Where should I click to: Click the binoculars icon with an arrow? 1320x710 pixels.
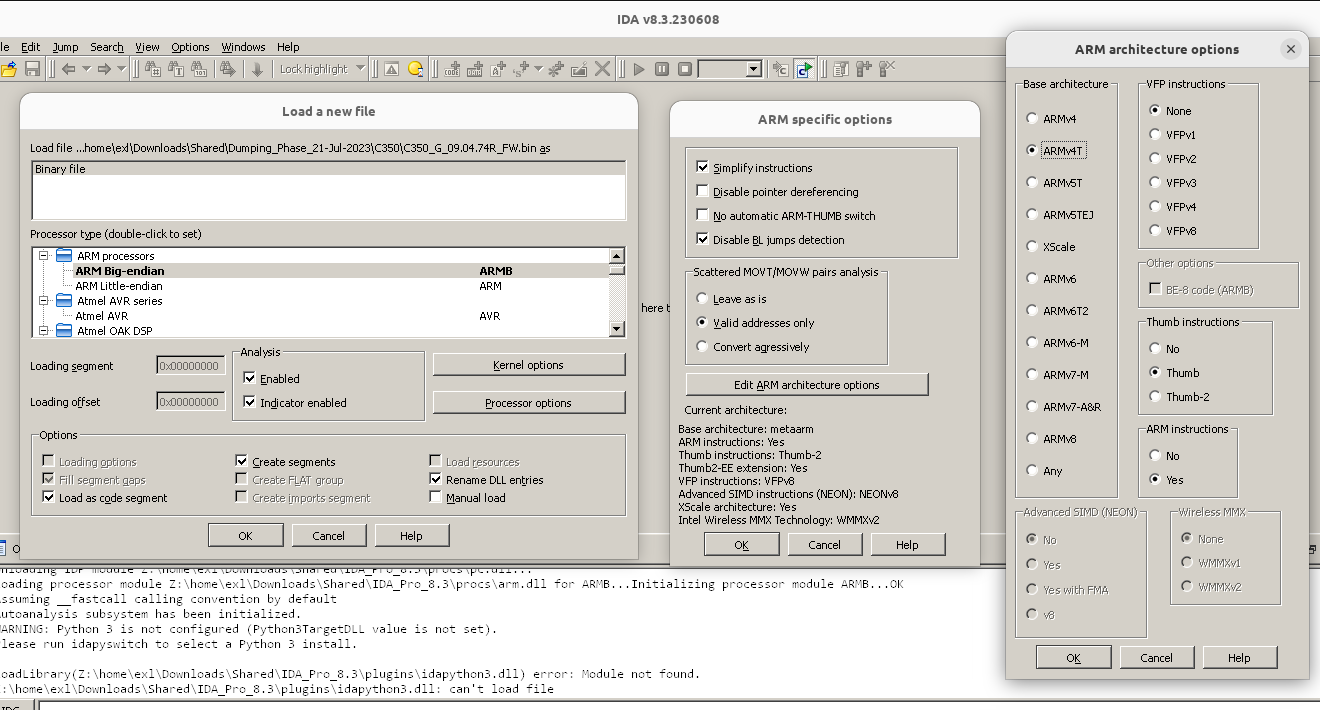pyautogui.click(x=228, y=69)
